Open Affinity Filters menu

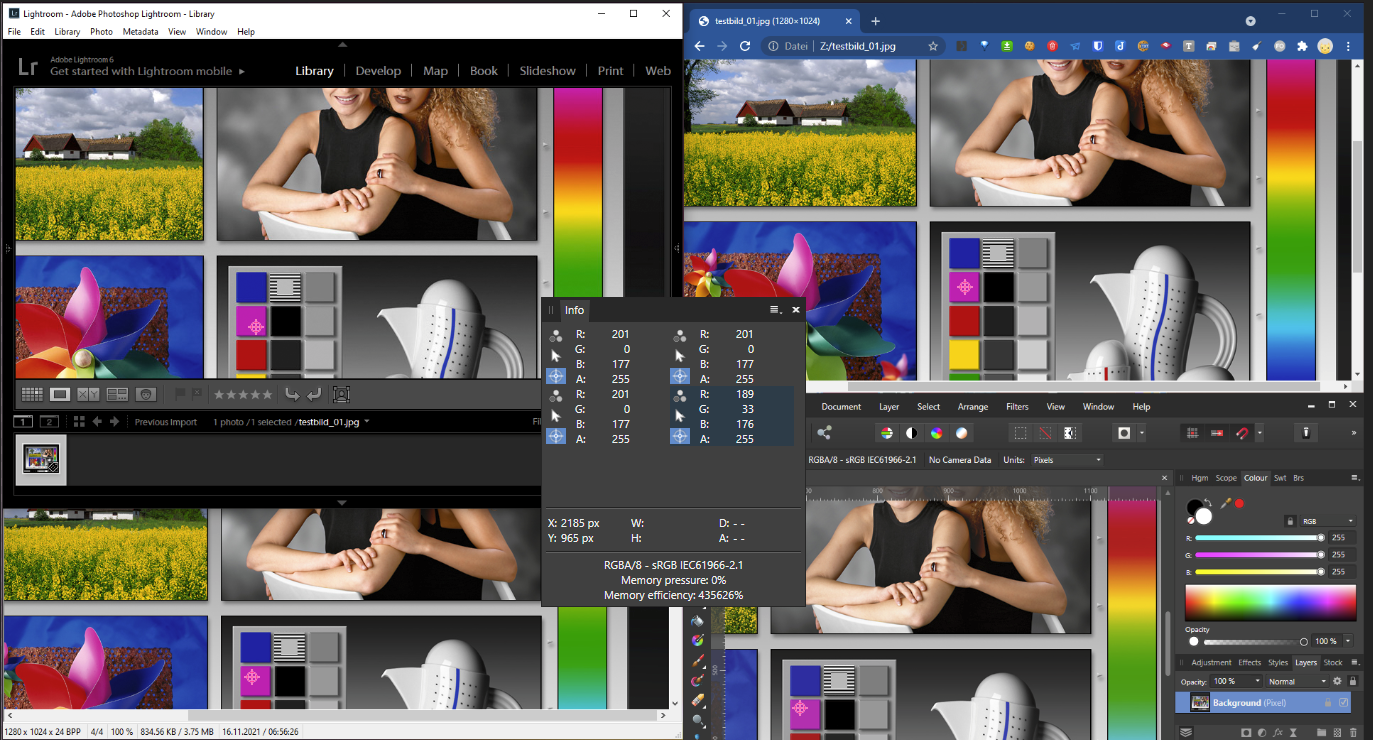[x=1017, y=407]
